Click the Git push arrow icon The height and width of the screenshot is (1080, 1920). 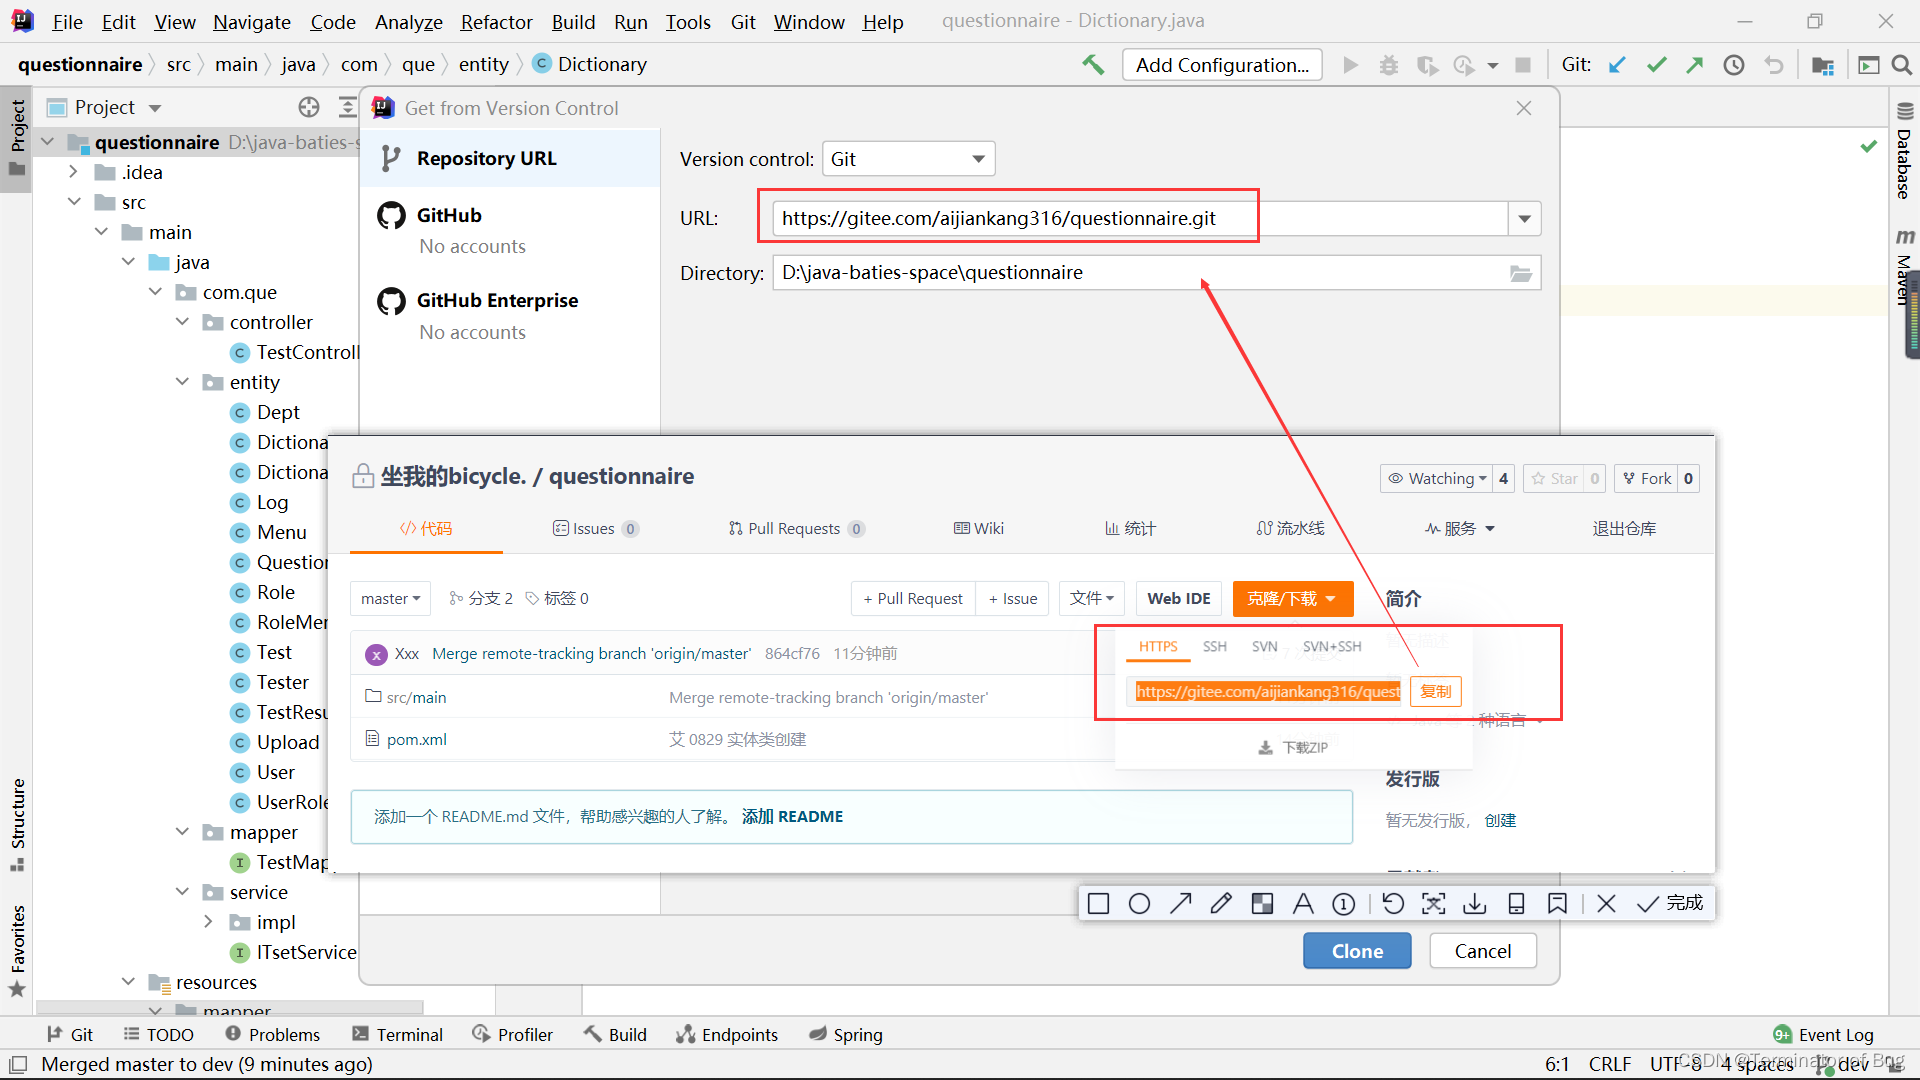pyautogui.click(x=1695, y=65)
